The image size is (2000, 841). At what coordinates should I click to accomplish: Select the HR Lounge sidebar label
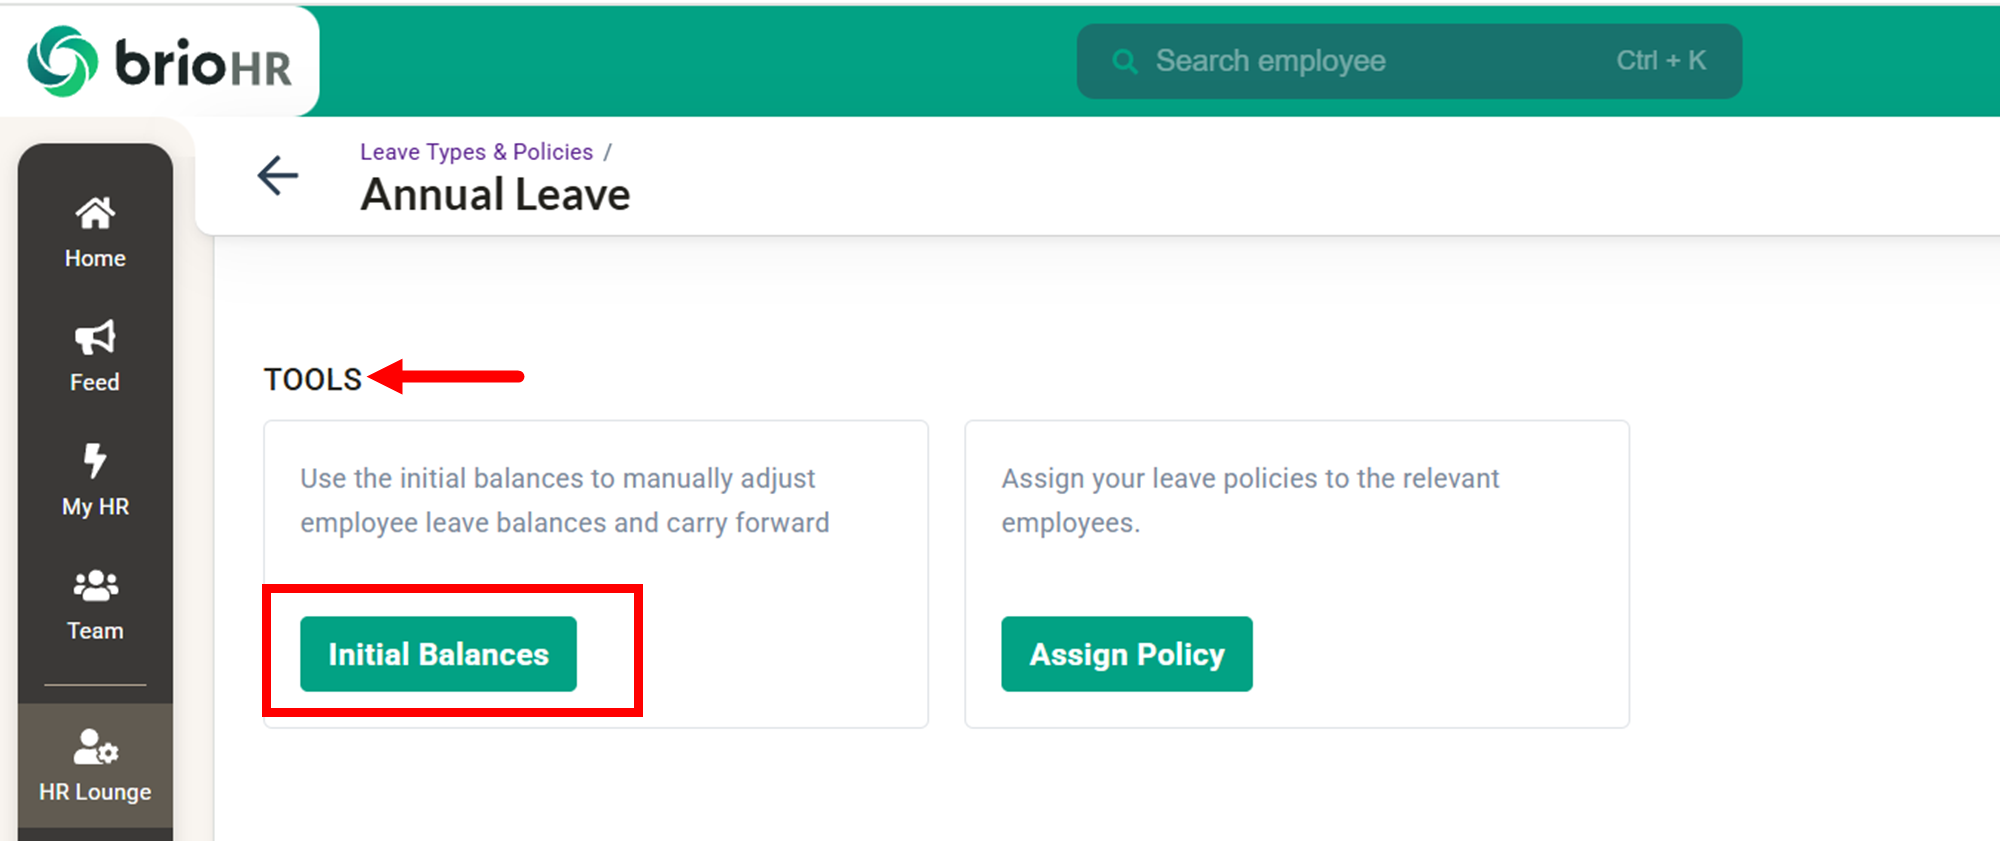95,792
